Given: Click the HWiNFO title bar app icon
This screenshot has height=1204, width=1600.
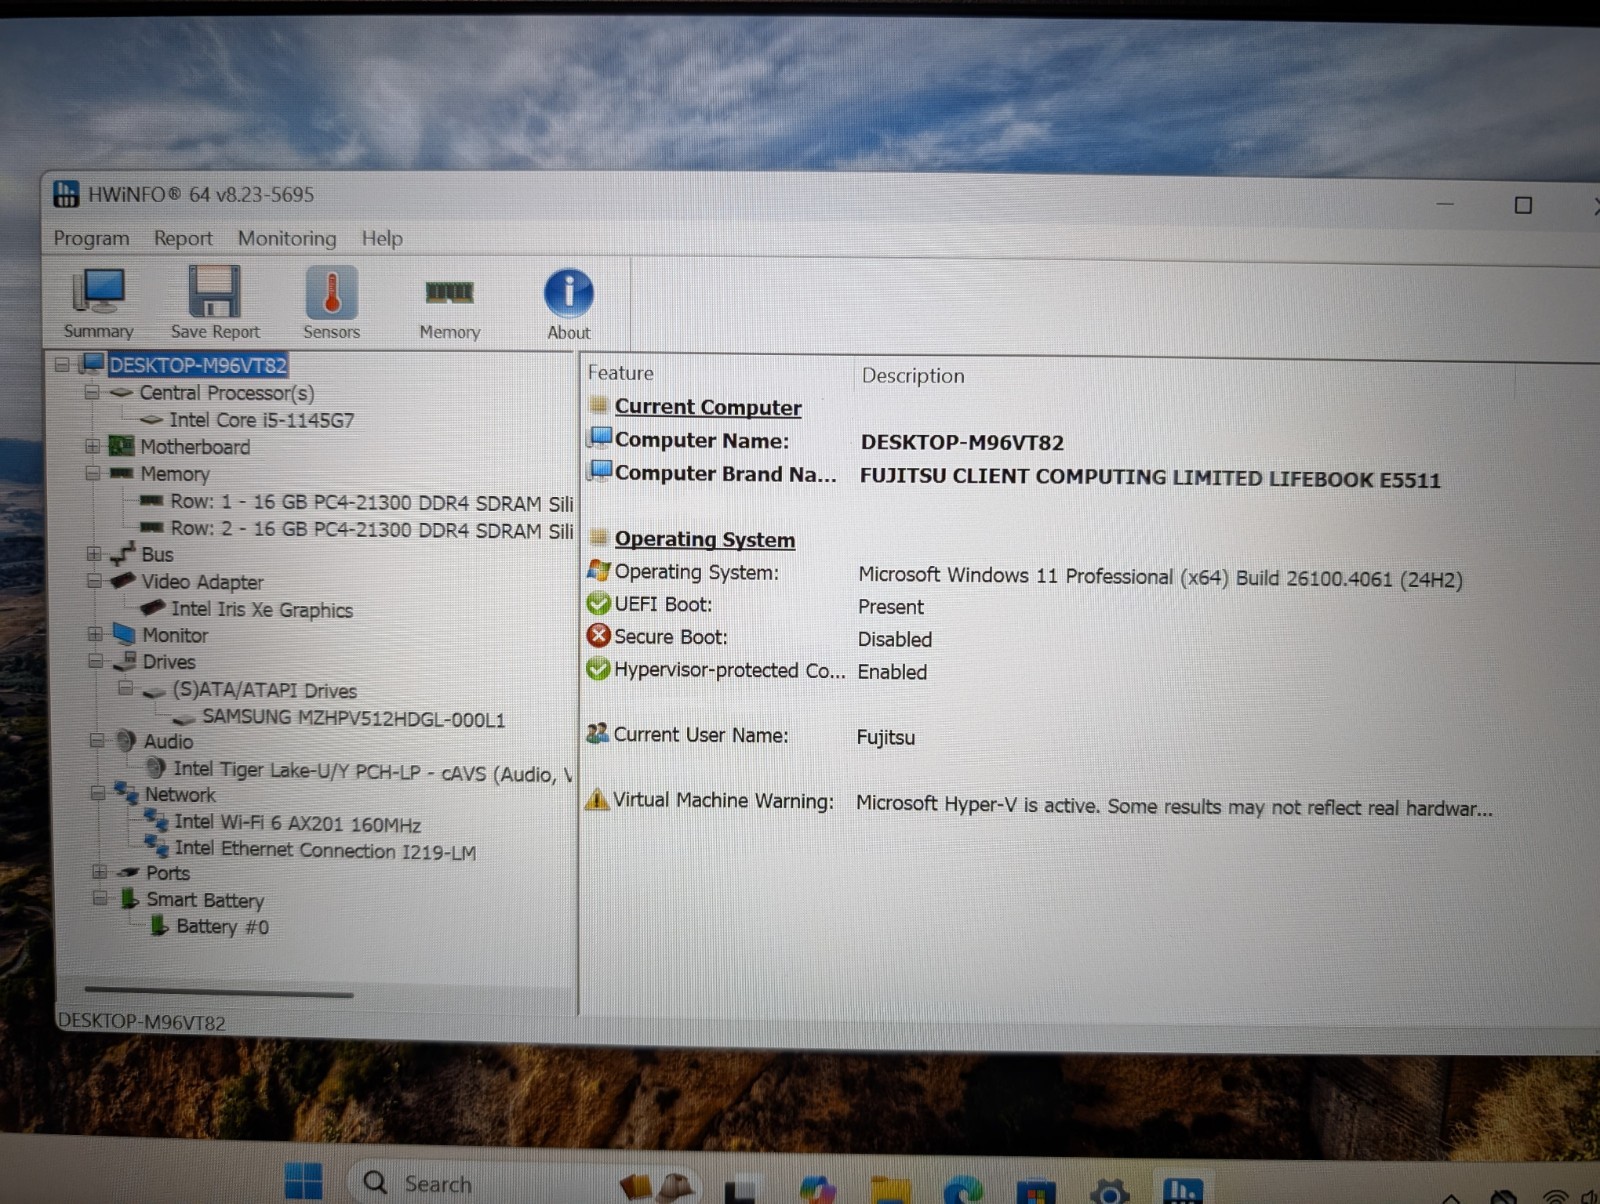Looking at the screenshot, I should coord(66,193).
